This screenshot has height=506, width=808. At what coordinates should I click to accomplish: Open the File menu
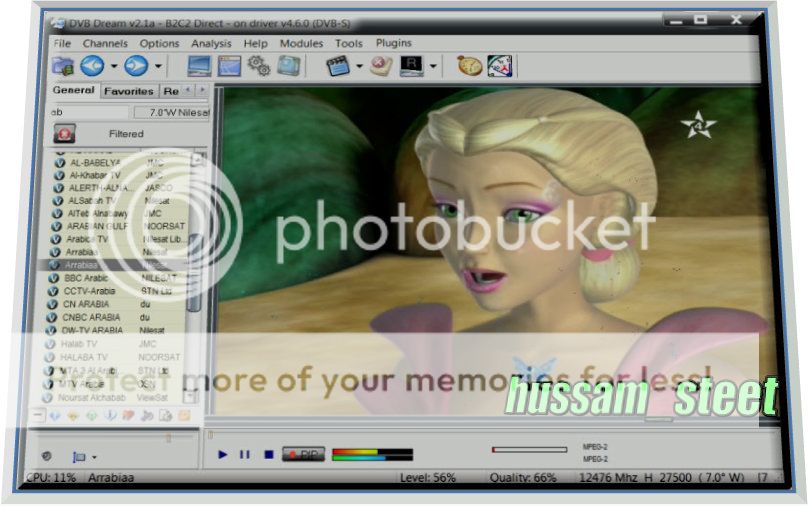[62, 43]
